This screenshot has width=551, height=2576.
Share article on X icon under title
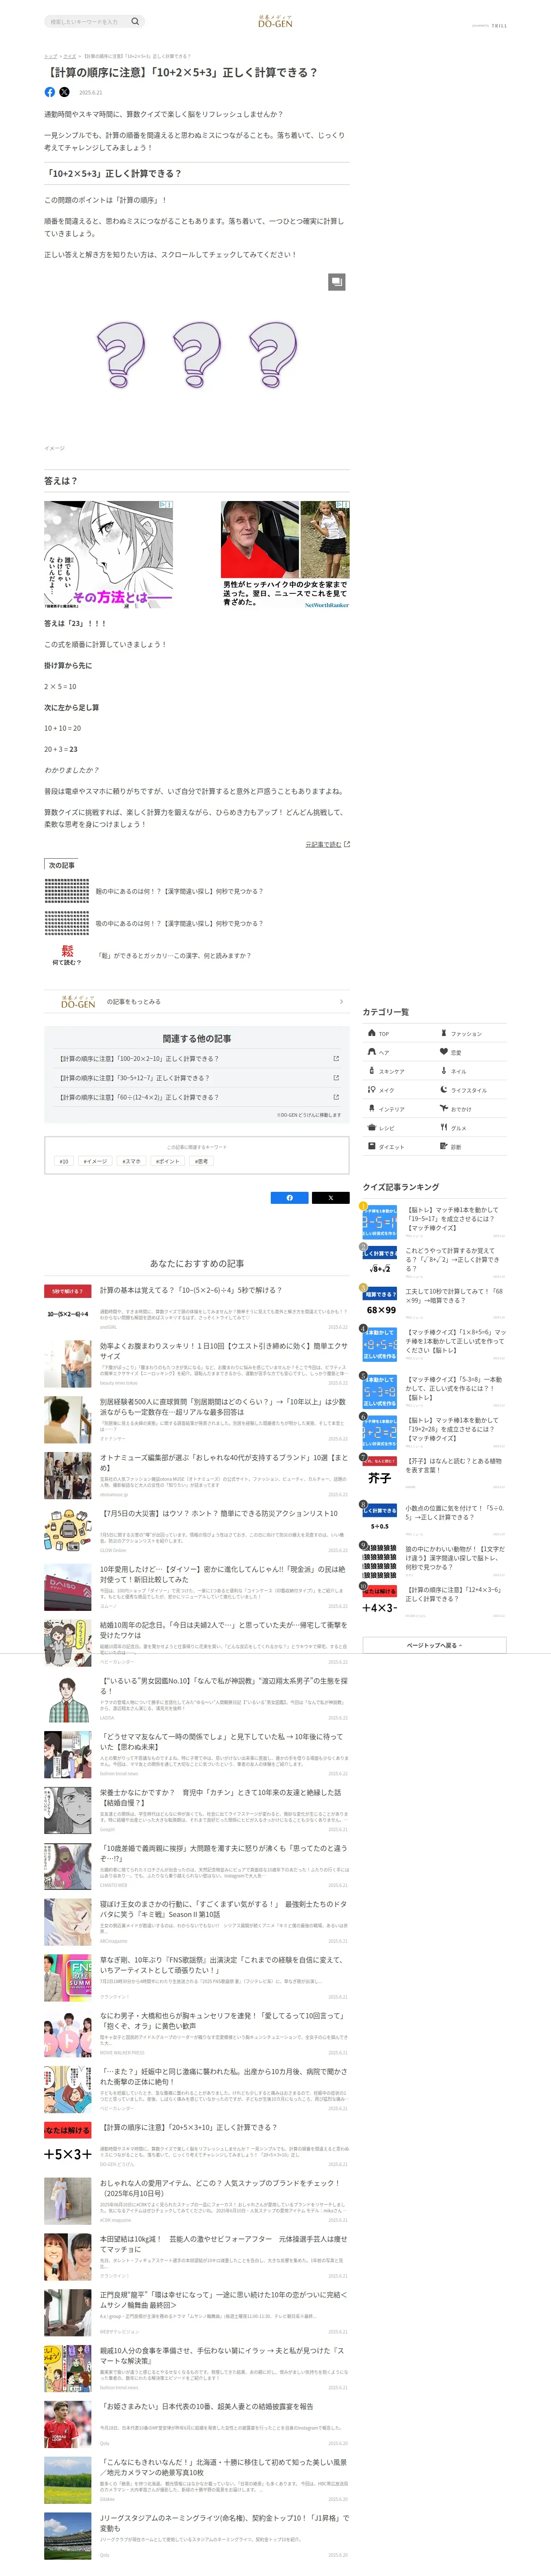64,92
